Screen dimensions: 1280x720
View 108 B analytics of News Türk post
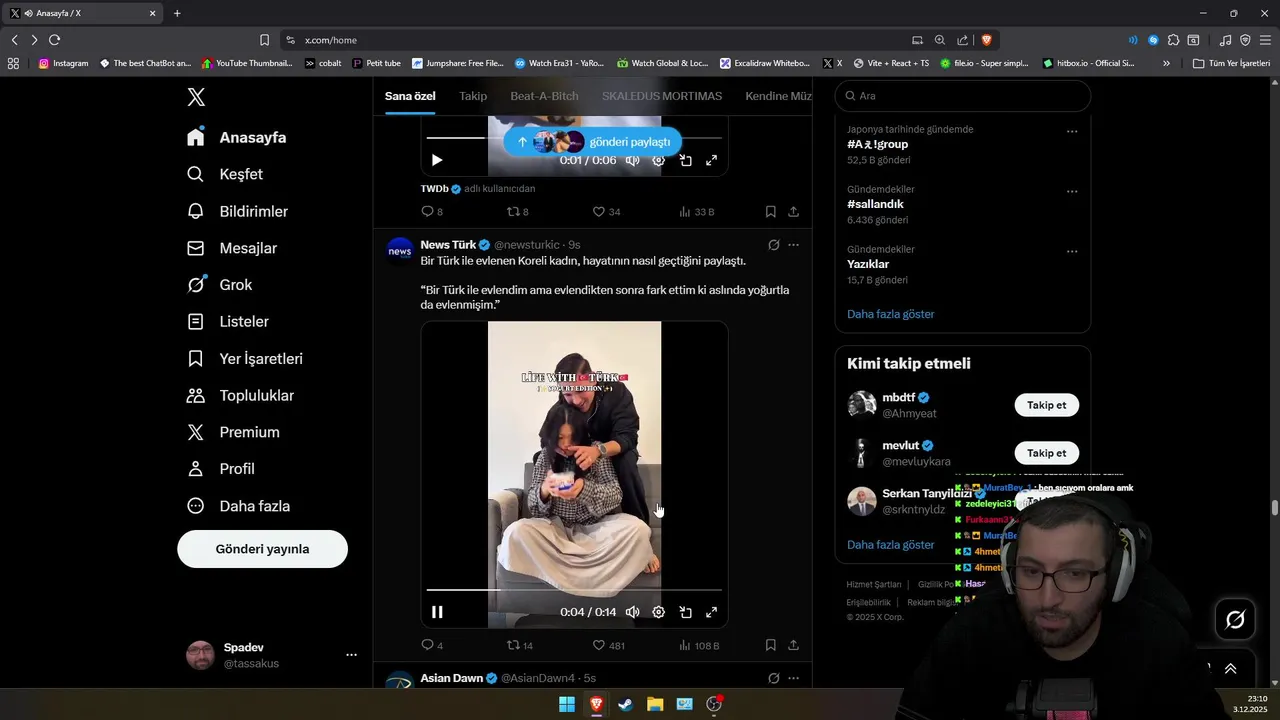699,646
